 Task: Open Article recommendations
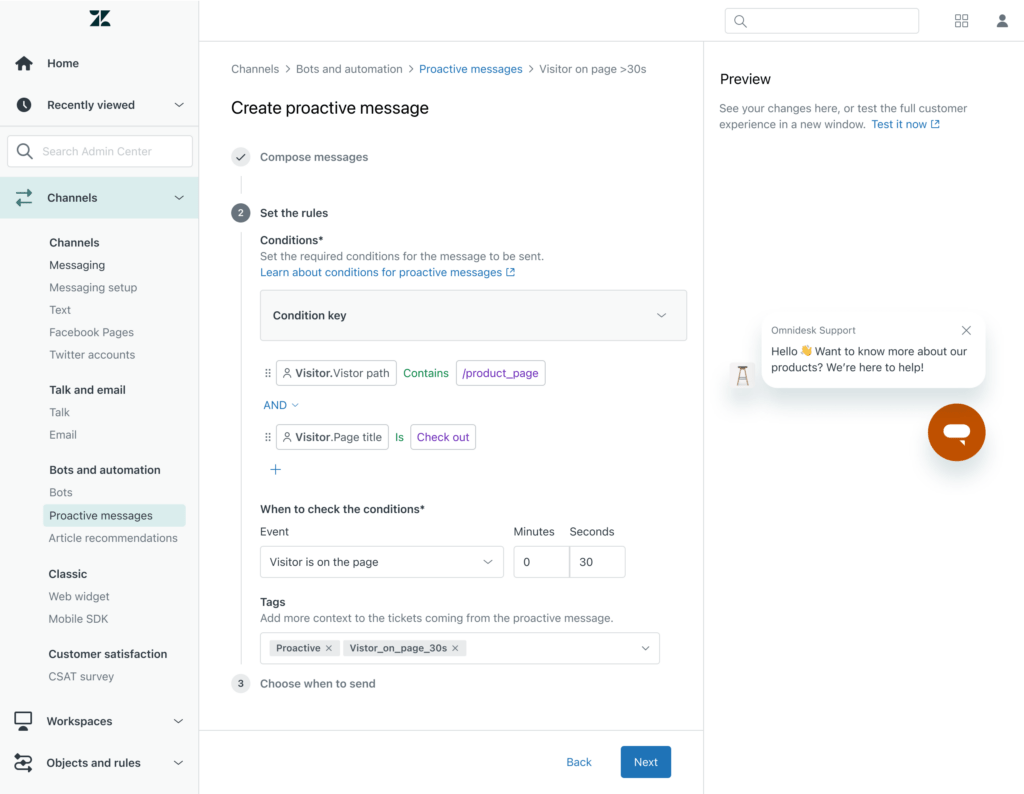(x=113, y=538)
